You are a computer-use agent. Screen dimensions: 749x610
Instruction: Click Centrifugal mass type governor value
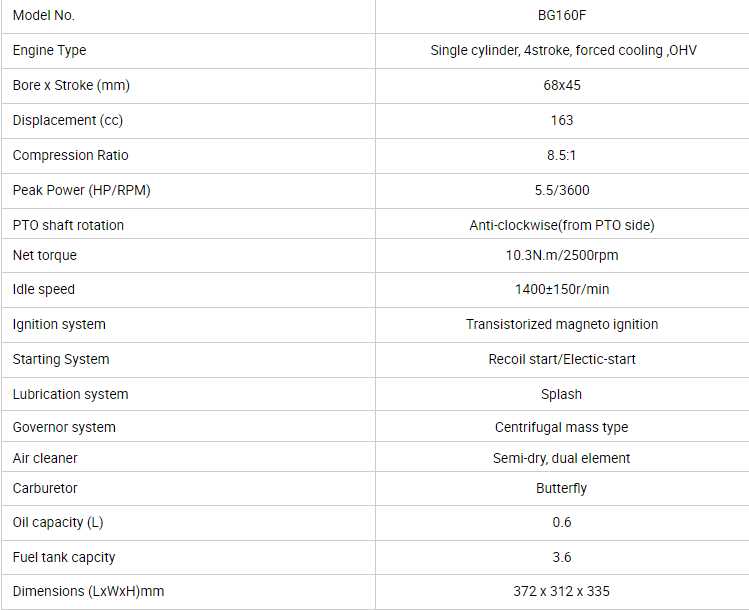point(561,427)
